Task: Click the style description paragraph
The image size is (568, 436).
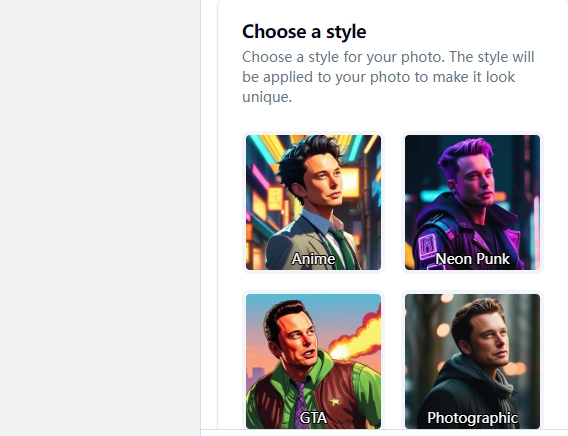Action: coord(388,77)
